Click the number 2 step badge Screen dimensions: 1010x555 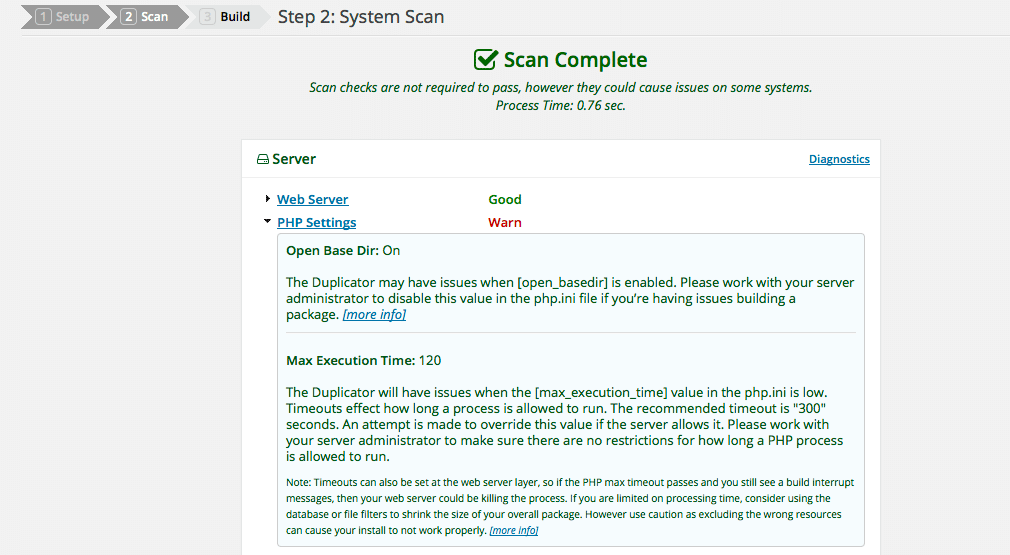pos(128,17)
